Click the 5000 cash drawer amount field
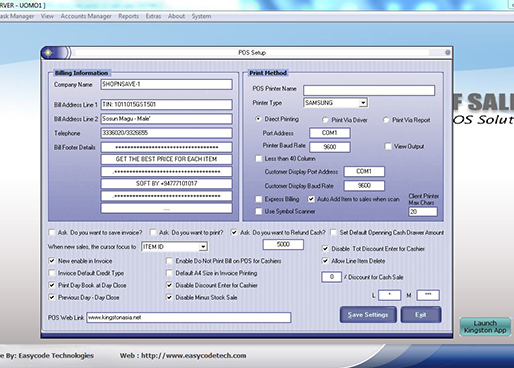Screen dimensions: 514x368 pos(283,244)
